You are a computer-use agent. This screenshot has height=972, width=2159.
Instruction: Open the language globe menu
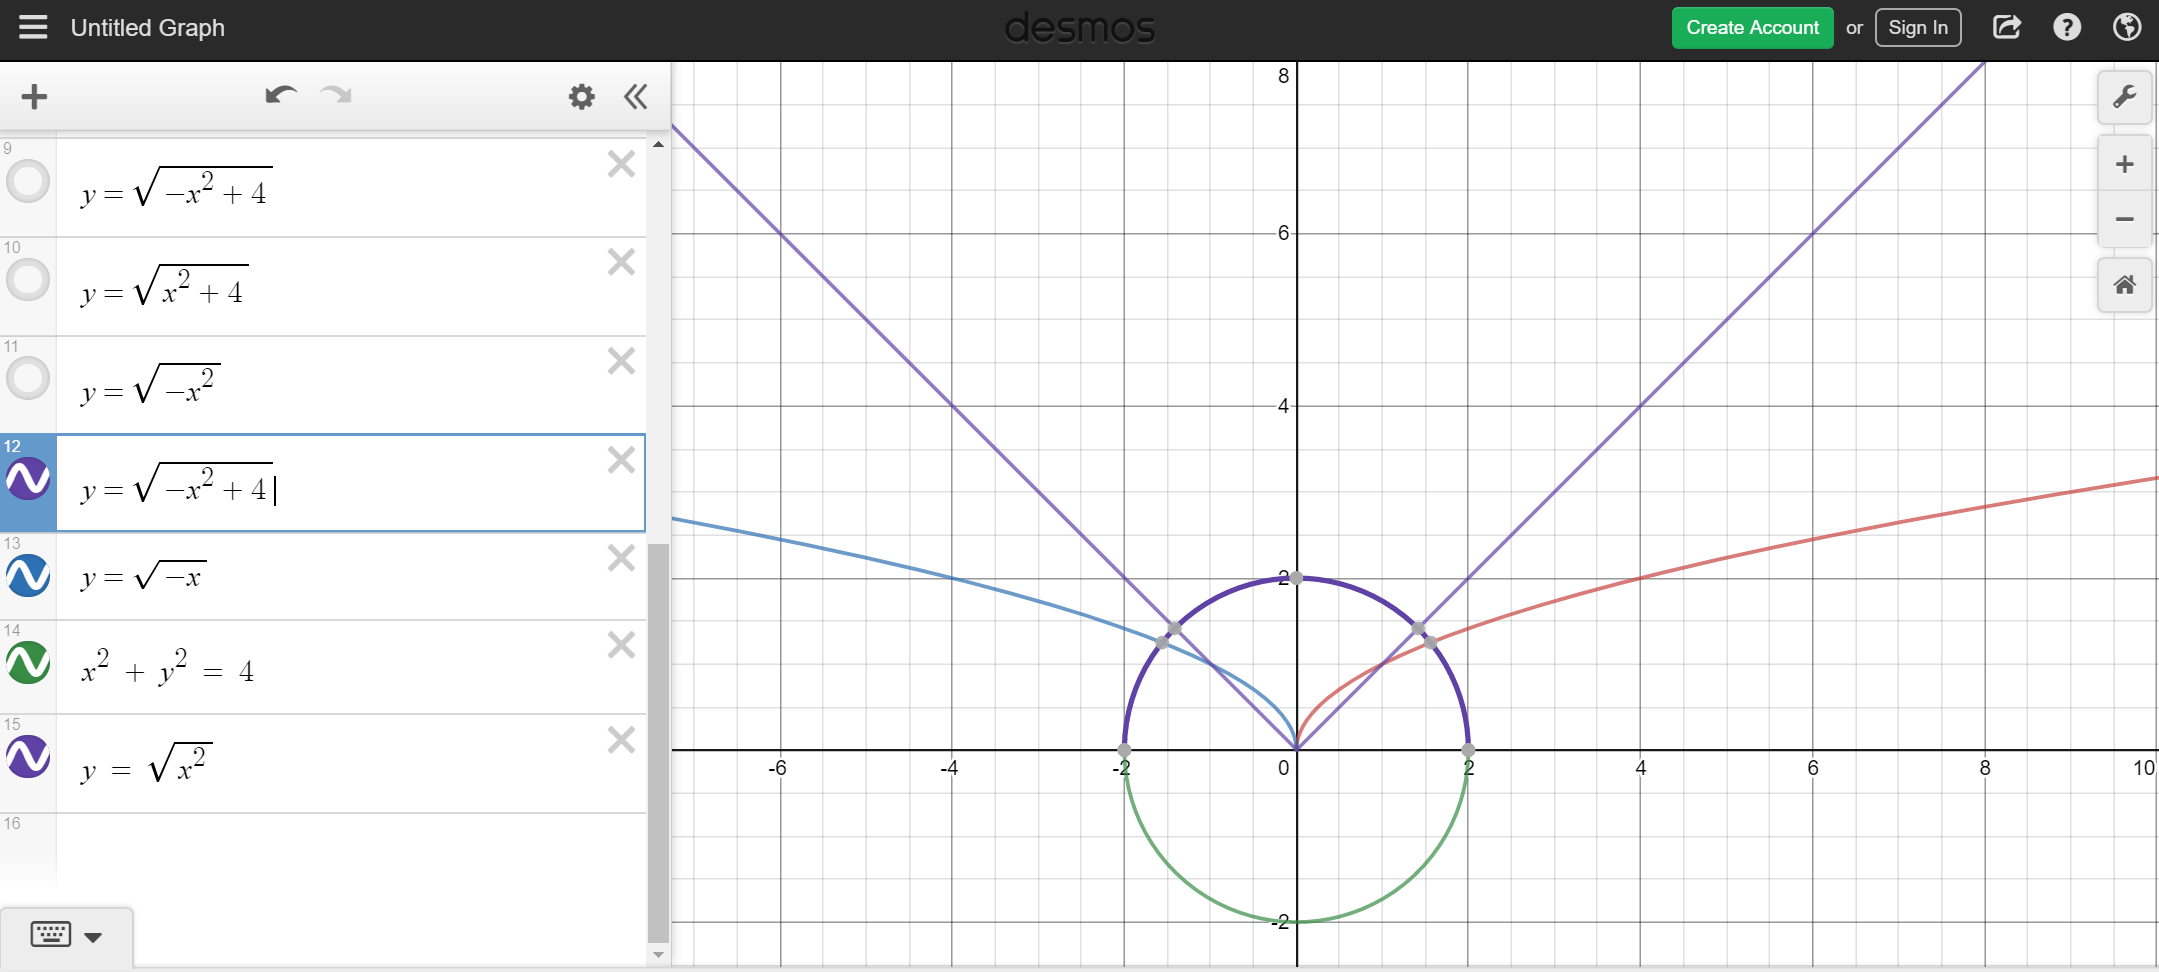[x=2126, y=27]
